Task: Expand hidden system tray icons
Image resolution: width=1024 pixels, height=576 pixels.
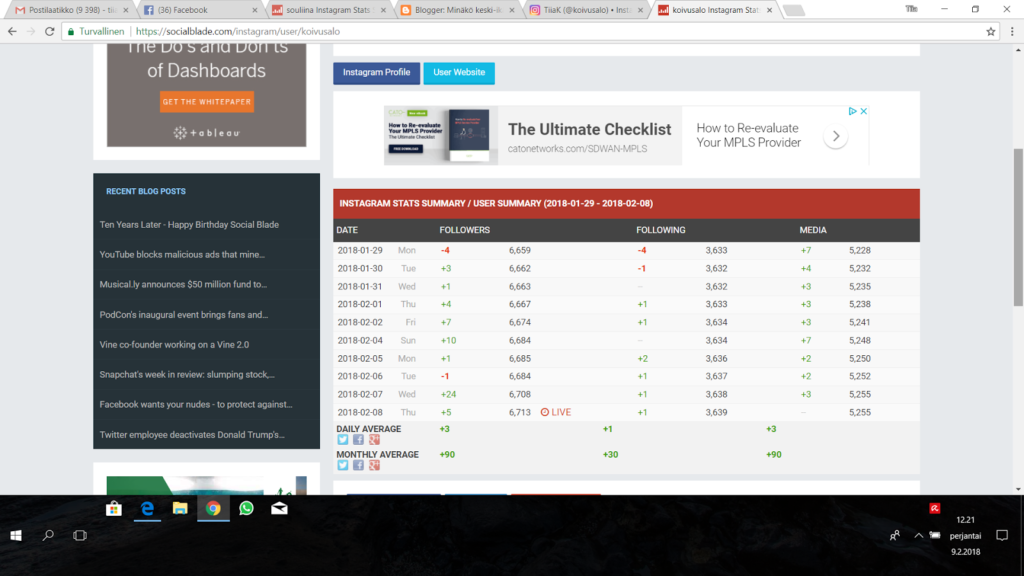Action: (918, 536)
